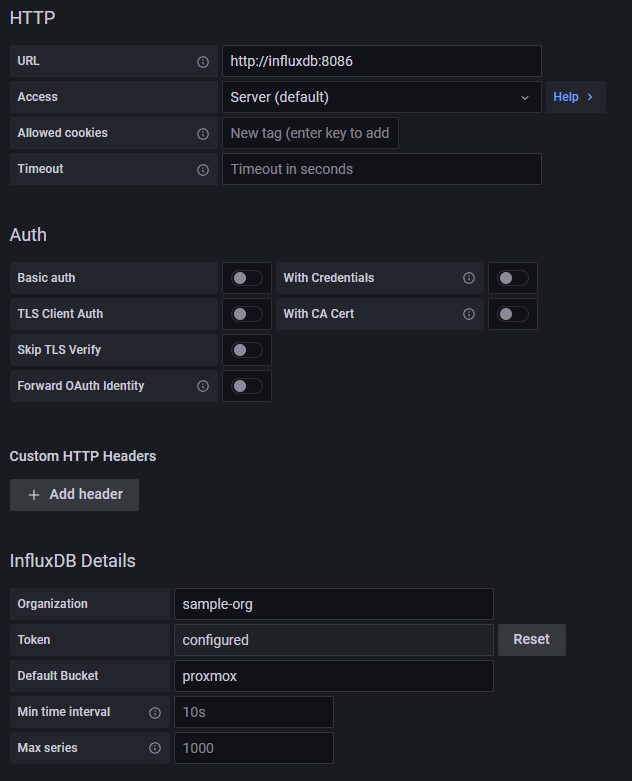Click the Allowed cookies info icon

(x=203, y=133)
